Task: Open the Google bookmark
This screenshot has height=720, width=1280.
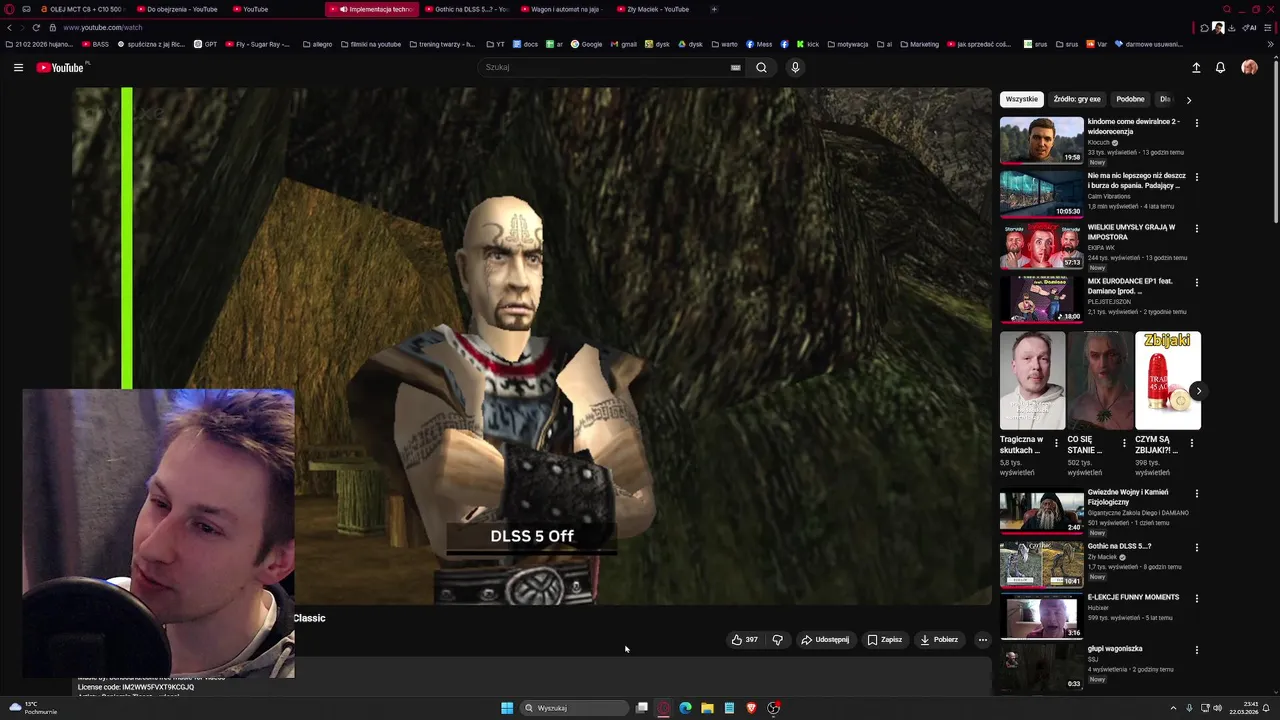Action: click(x=587, y=44)
